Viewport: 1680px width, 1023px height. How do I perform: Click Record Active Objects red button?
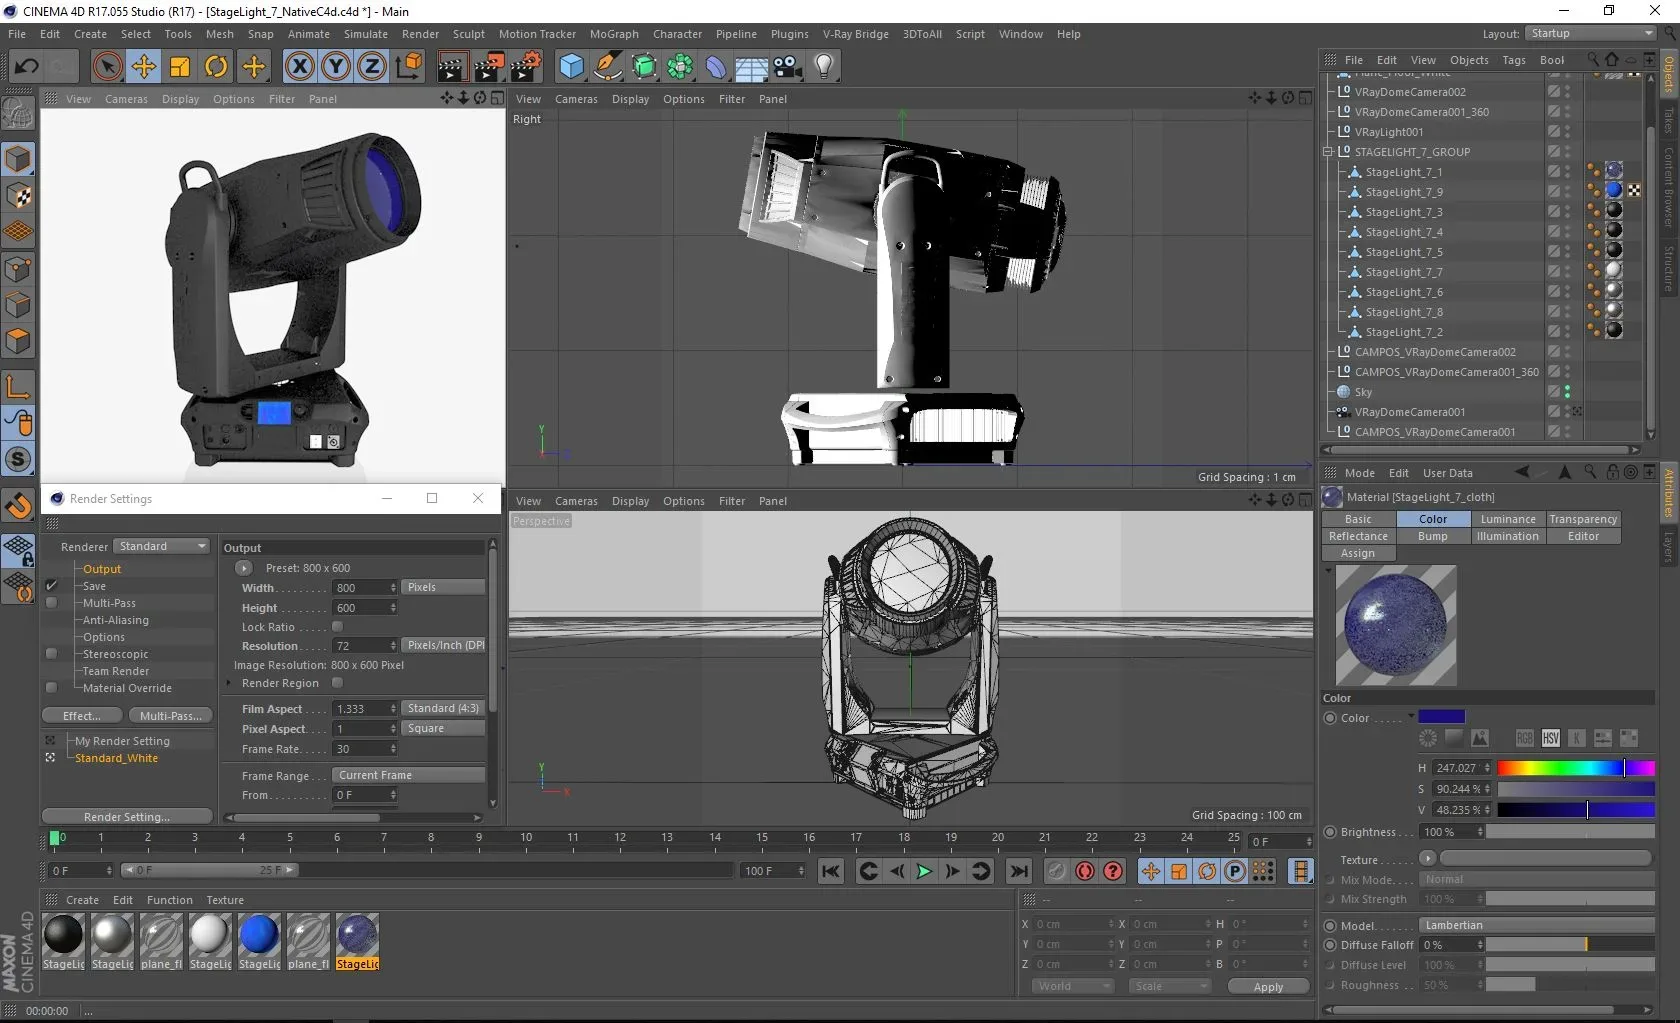tap(1085, 871)
